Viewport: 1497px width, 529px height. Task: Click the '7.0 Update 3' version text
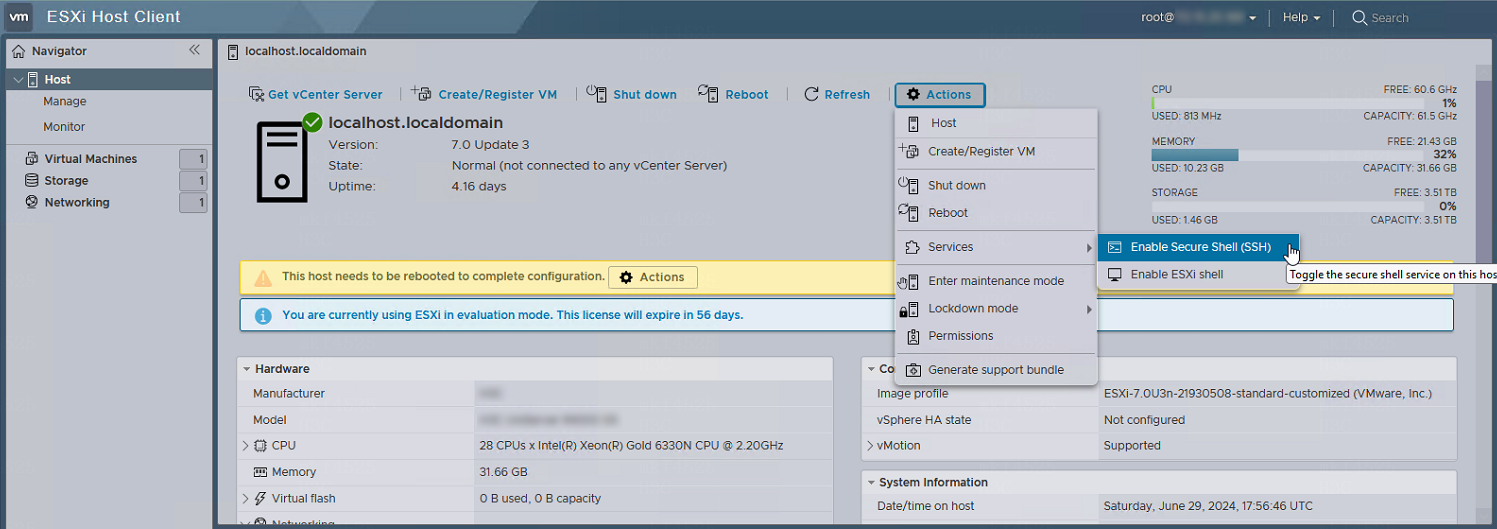[x=490, y=144]
